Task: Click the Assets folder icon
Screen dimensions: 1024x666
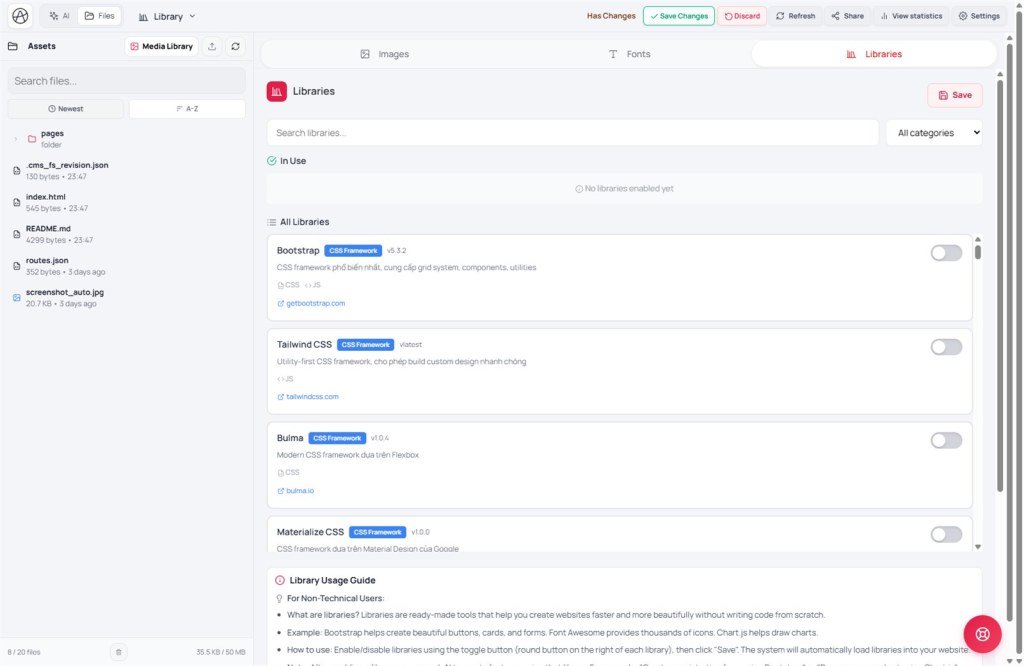Action: (12, 46)
